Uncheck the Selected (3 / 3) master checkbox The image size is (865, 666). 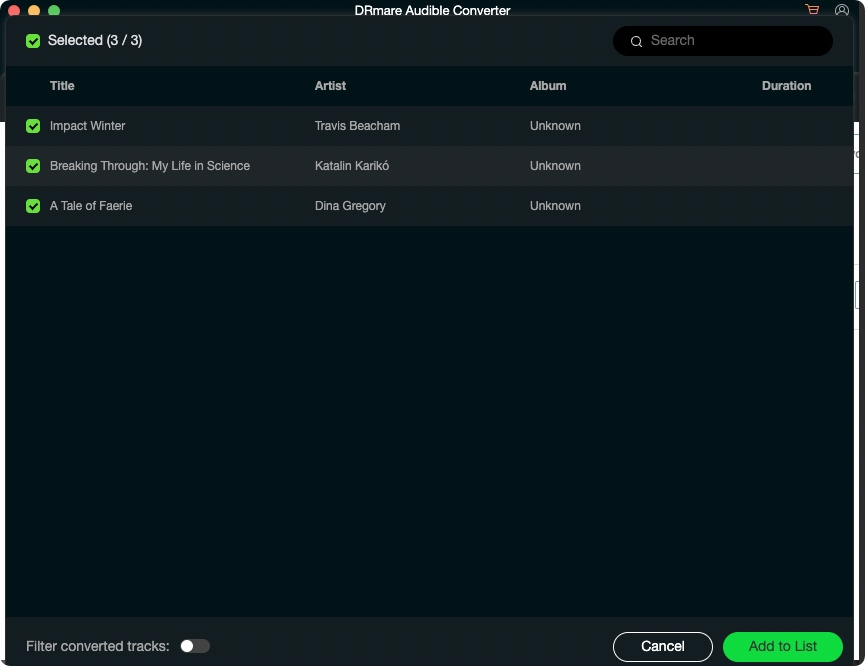pyautogui.click(x=33, y=41)
